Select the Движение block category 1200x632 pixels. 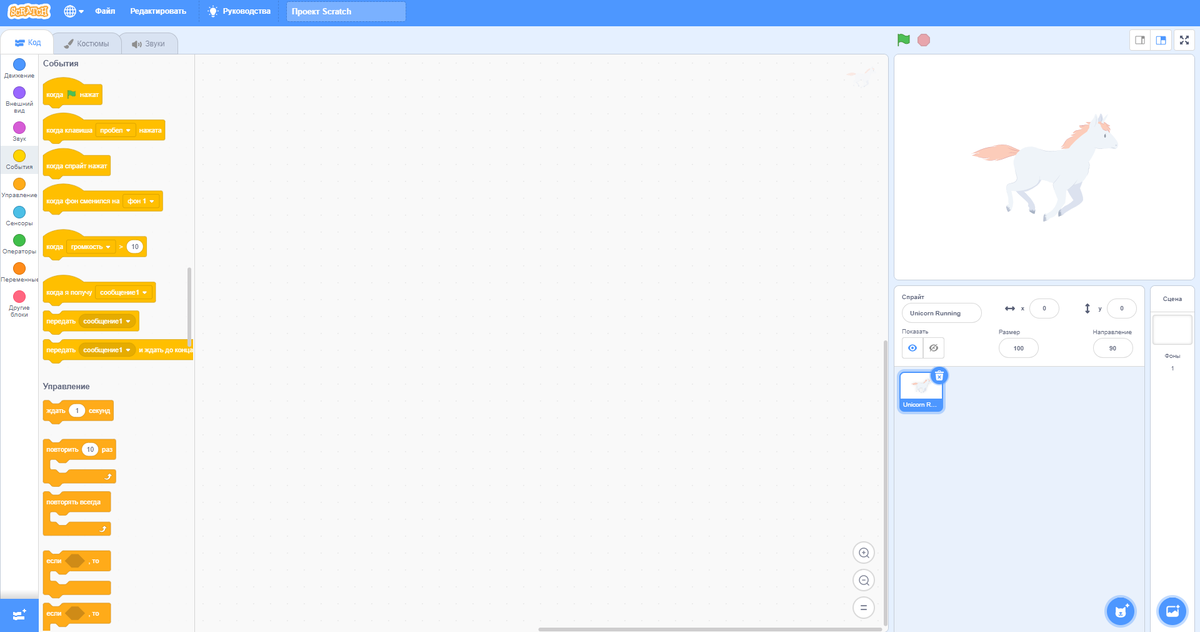click(19, 69)
